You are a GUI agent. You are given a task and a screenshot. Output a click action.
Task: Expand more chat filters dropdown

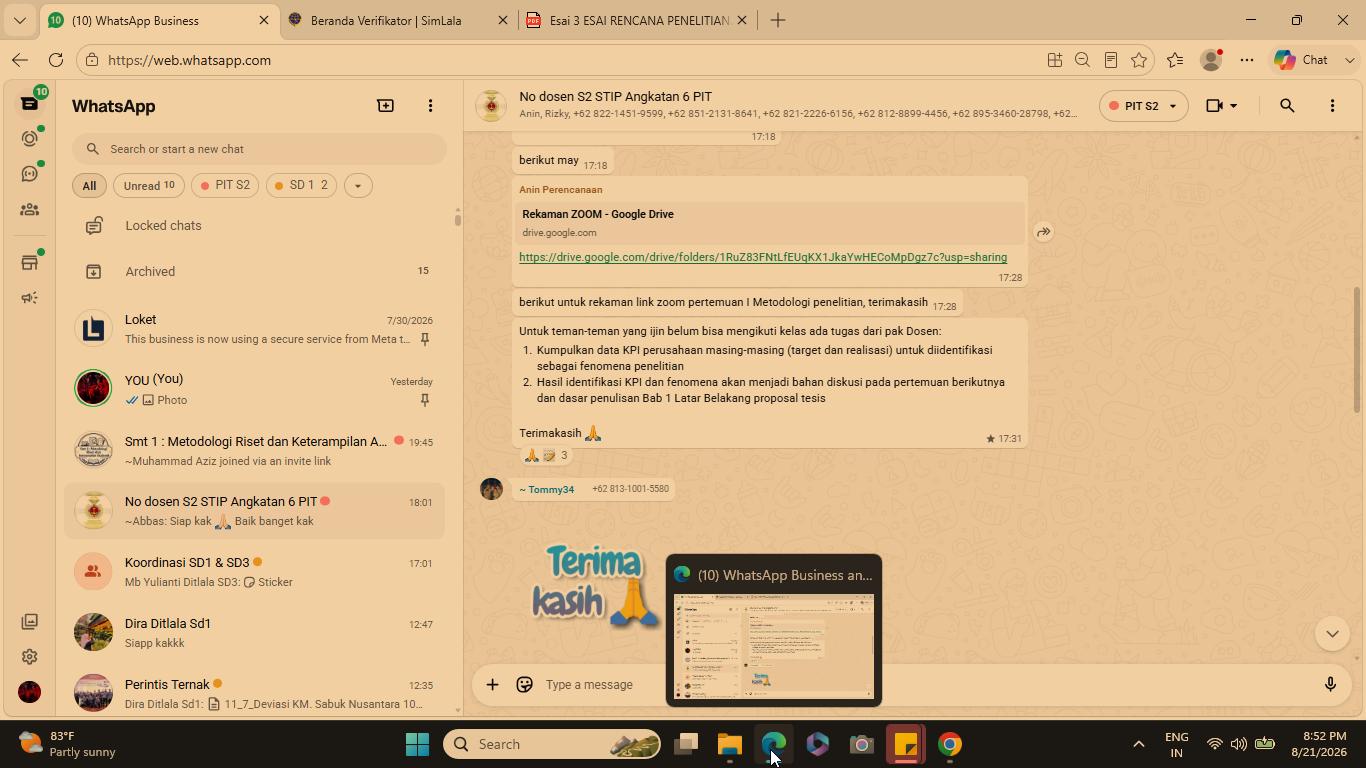coord(358,185)
